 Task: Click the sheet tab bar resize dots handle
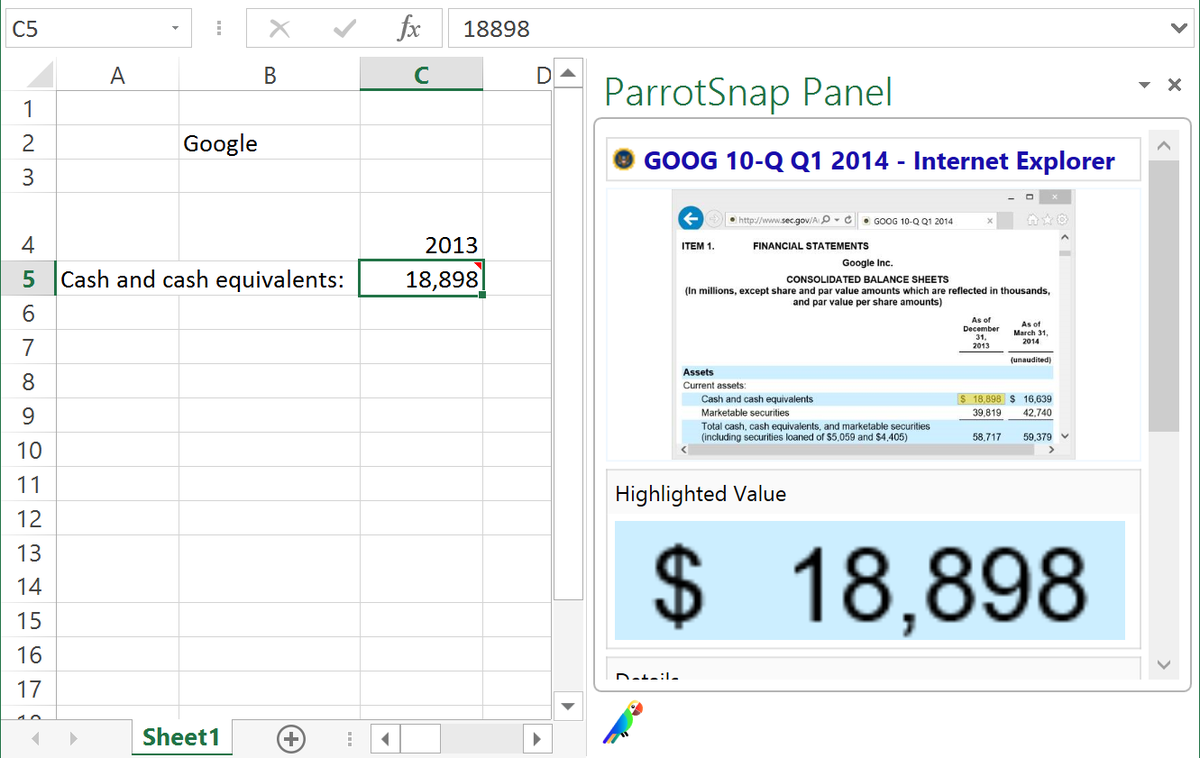pos(349,740)
